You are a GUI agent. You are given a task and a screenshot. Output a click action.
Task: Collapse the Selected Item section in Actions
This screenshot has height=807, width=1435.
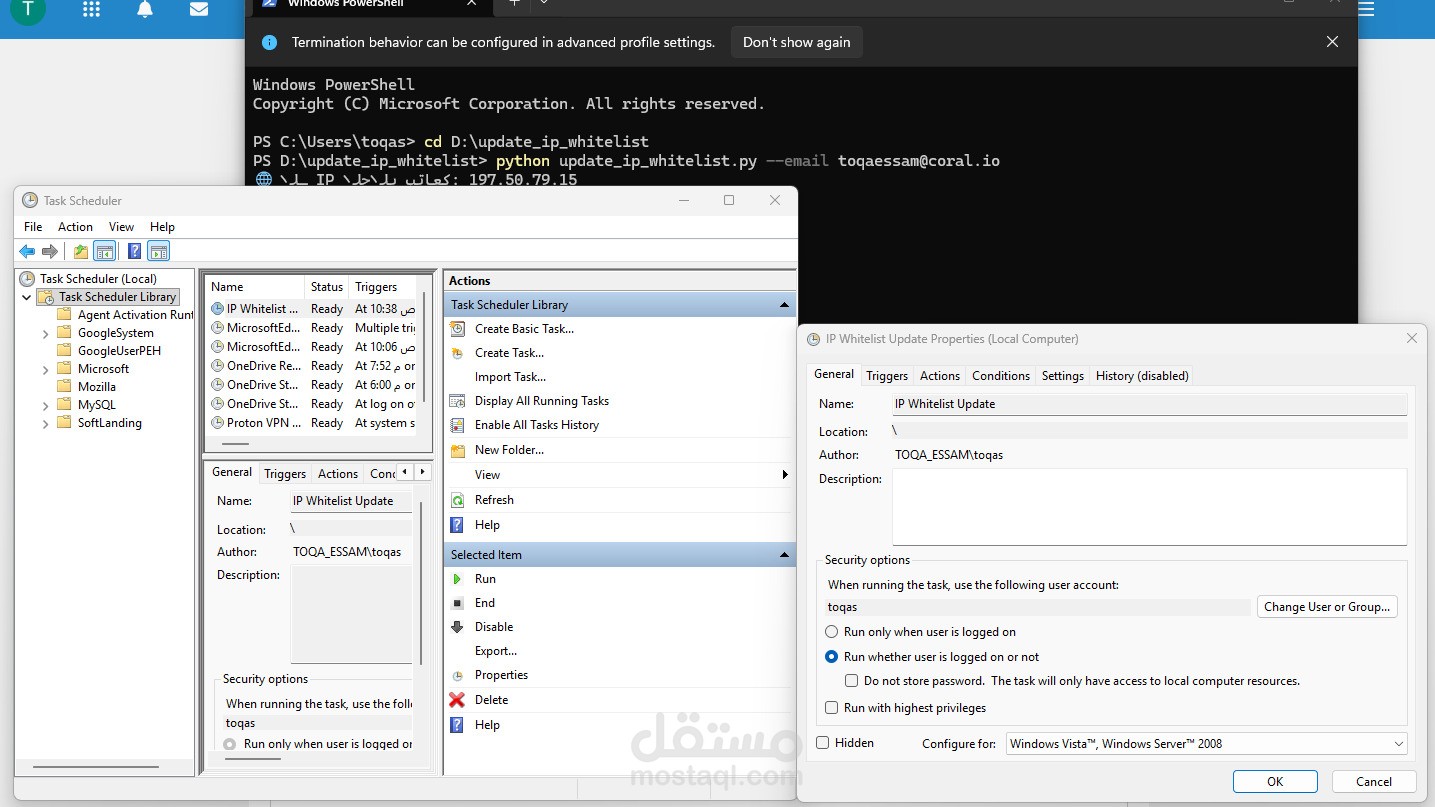click(x=784, y=555)
